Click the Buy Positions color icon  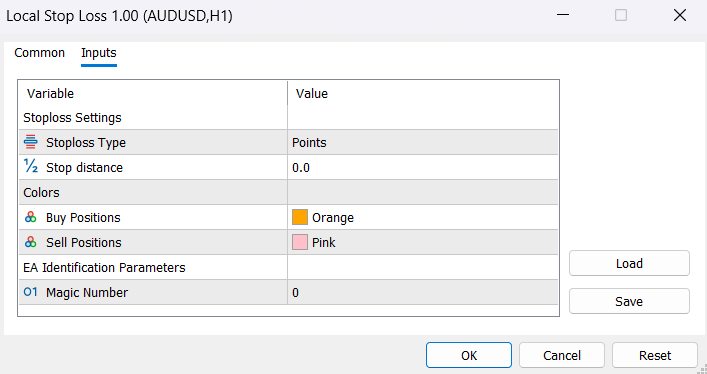(x=31, y=217)
